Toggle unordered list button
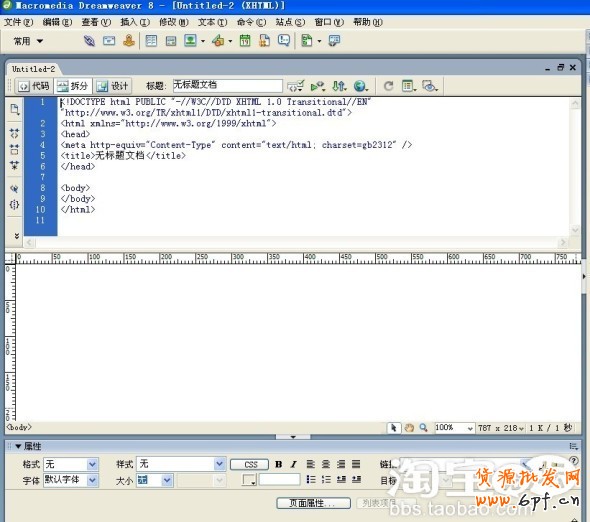 310,479
